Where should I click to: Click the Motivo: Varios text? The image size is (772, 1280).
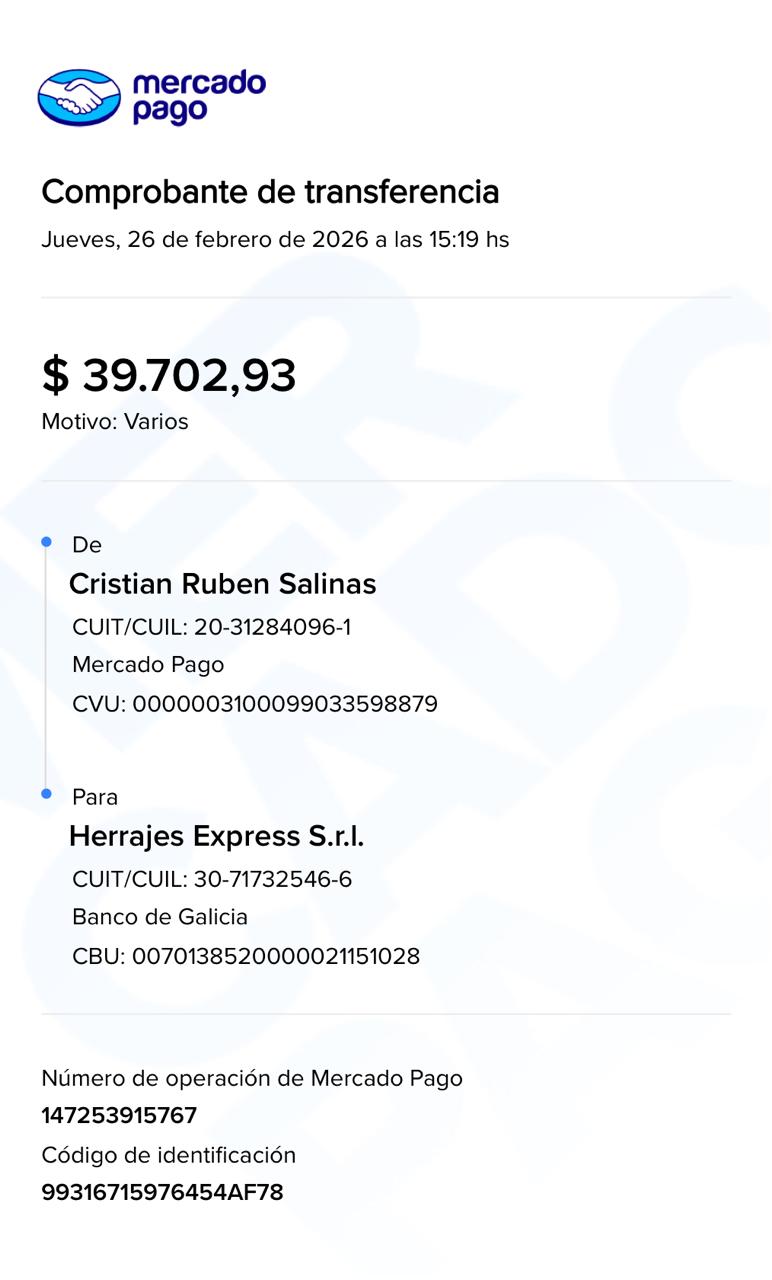(x=115, y=422)
